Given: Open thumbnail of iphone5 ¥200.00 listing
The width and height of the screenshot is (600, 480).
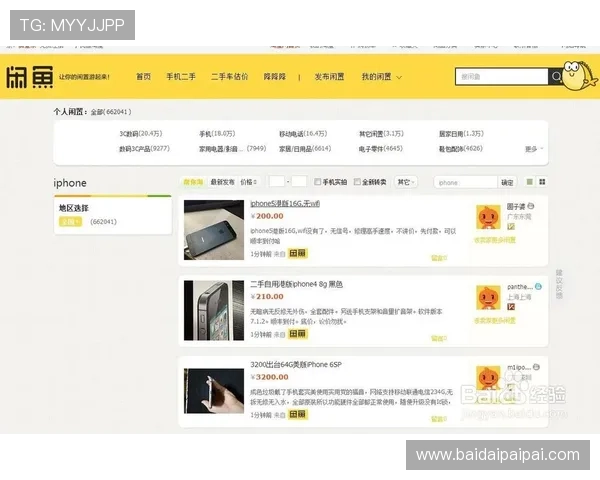Looking at the screenshot, I should 214,230.
